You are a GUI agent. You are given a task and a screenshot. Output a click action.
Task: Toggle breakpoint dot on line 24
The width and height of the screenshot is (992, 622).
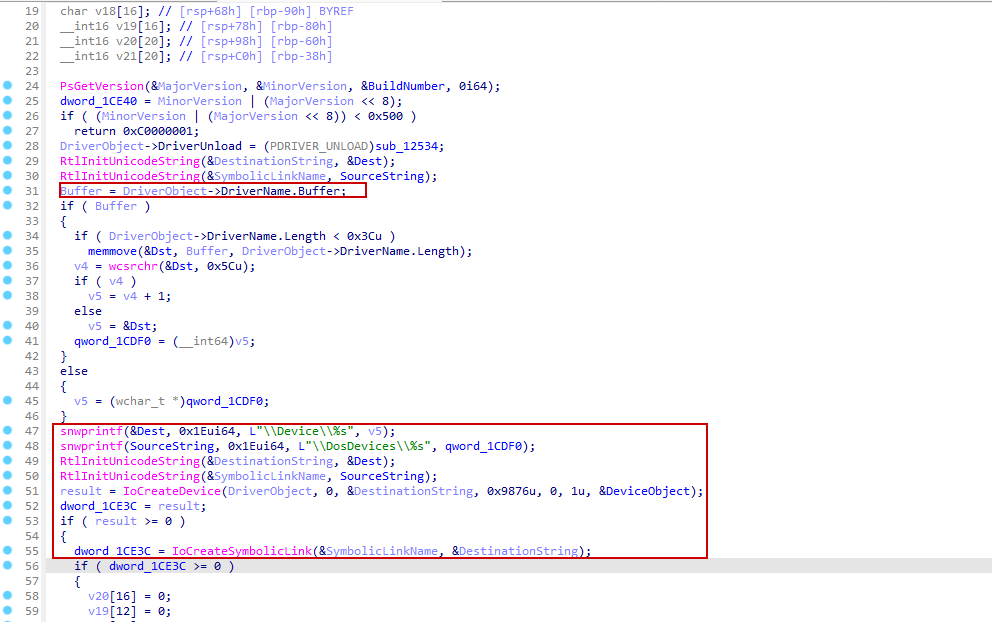coord(7,86)
